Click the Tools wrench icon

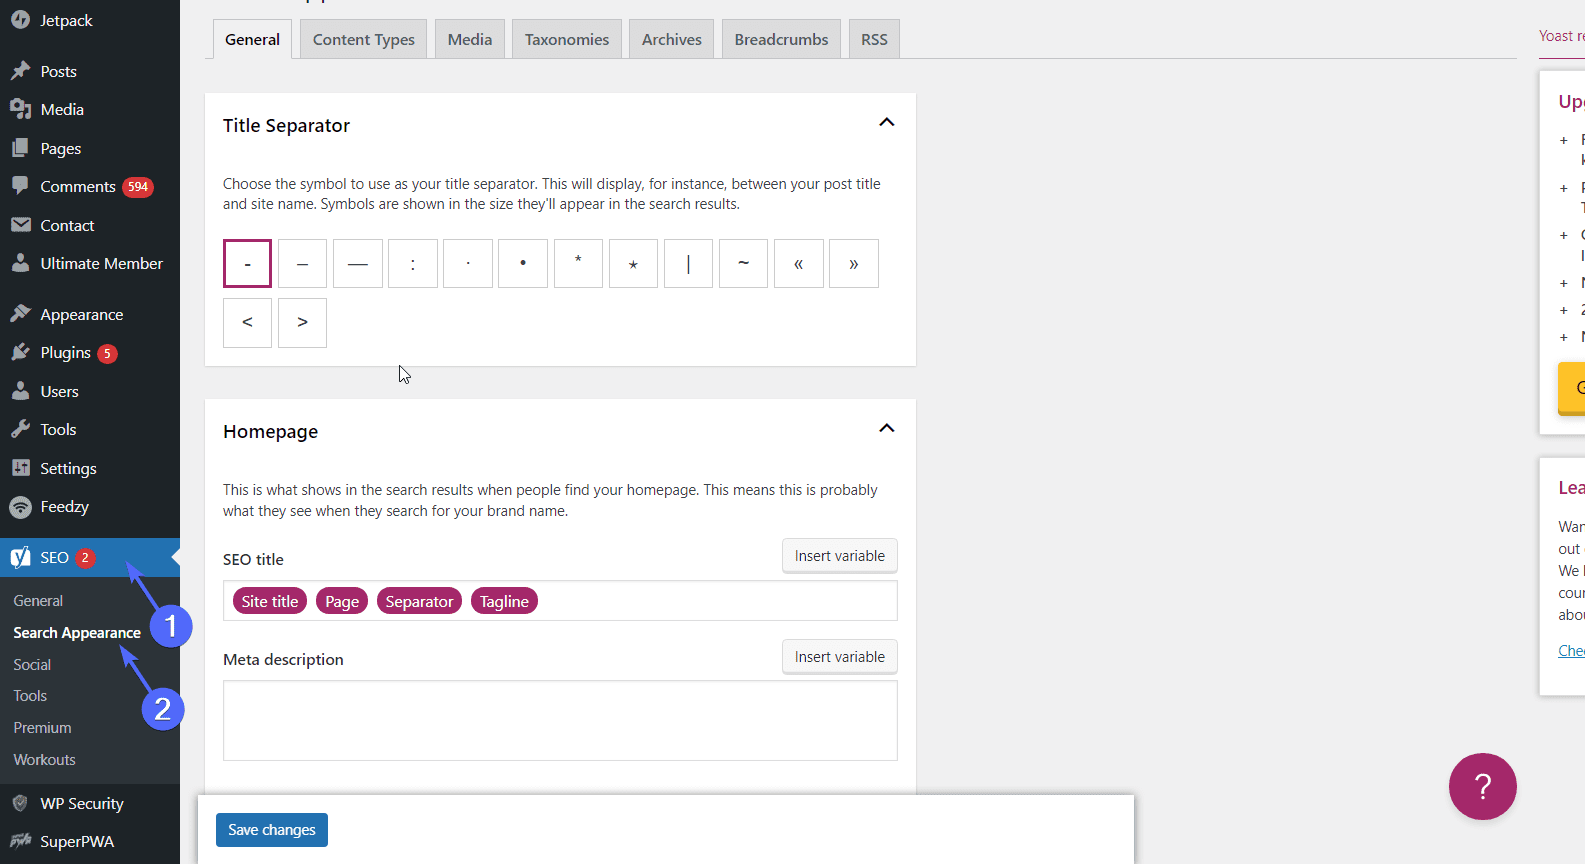tap(20, 429)
